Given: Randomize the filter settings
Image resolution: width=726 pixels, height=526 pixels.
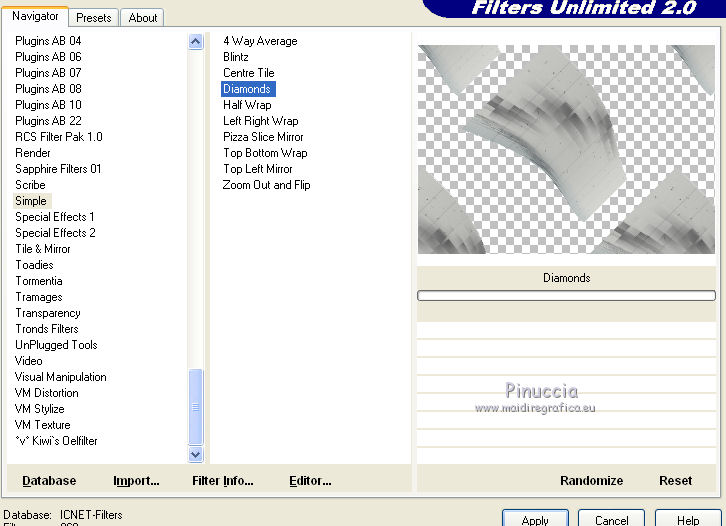Looking at the screenshot, I should 591,481.
